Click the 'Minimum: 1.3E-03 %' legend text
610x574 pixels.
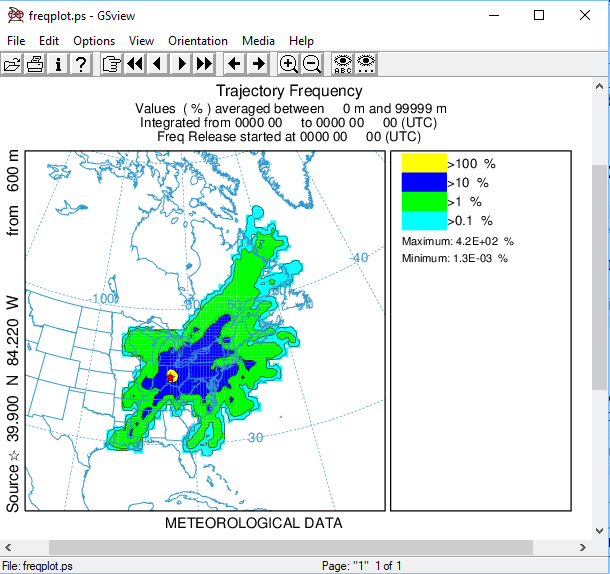455,258
